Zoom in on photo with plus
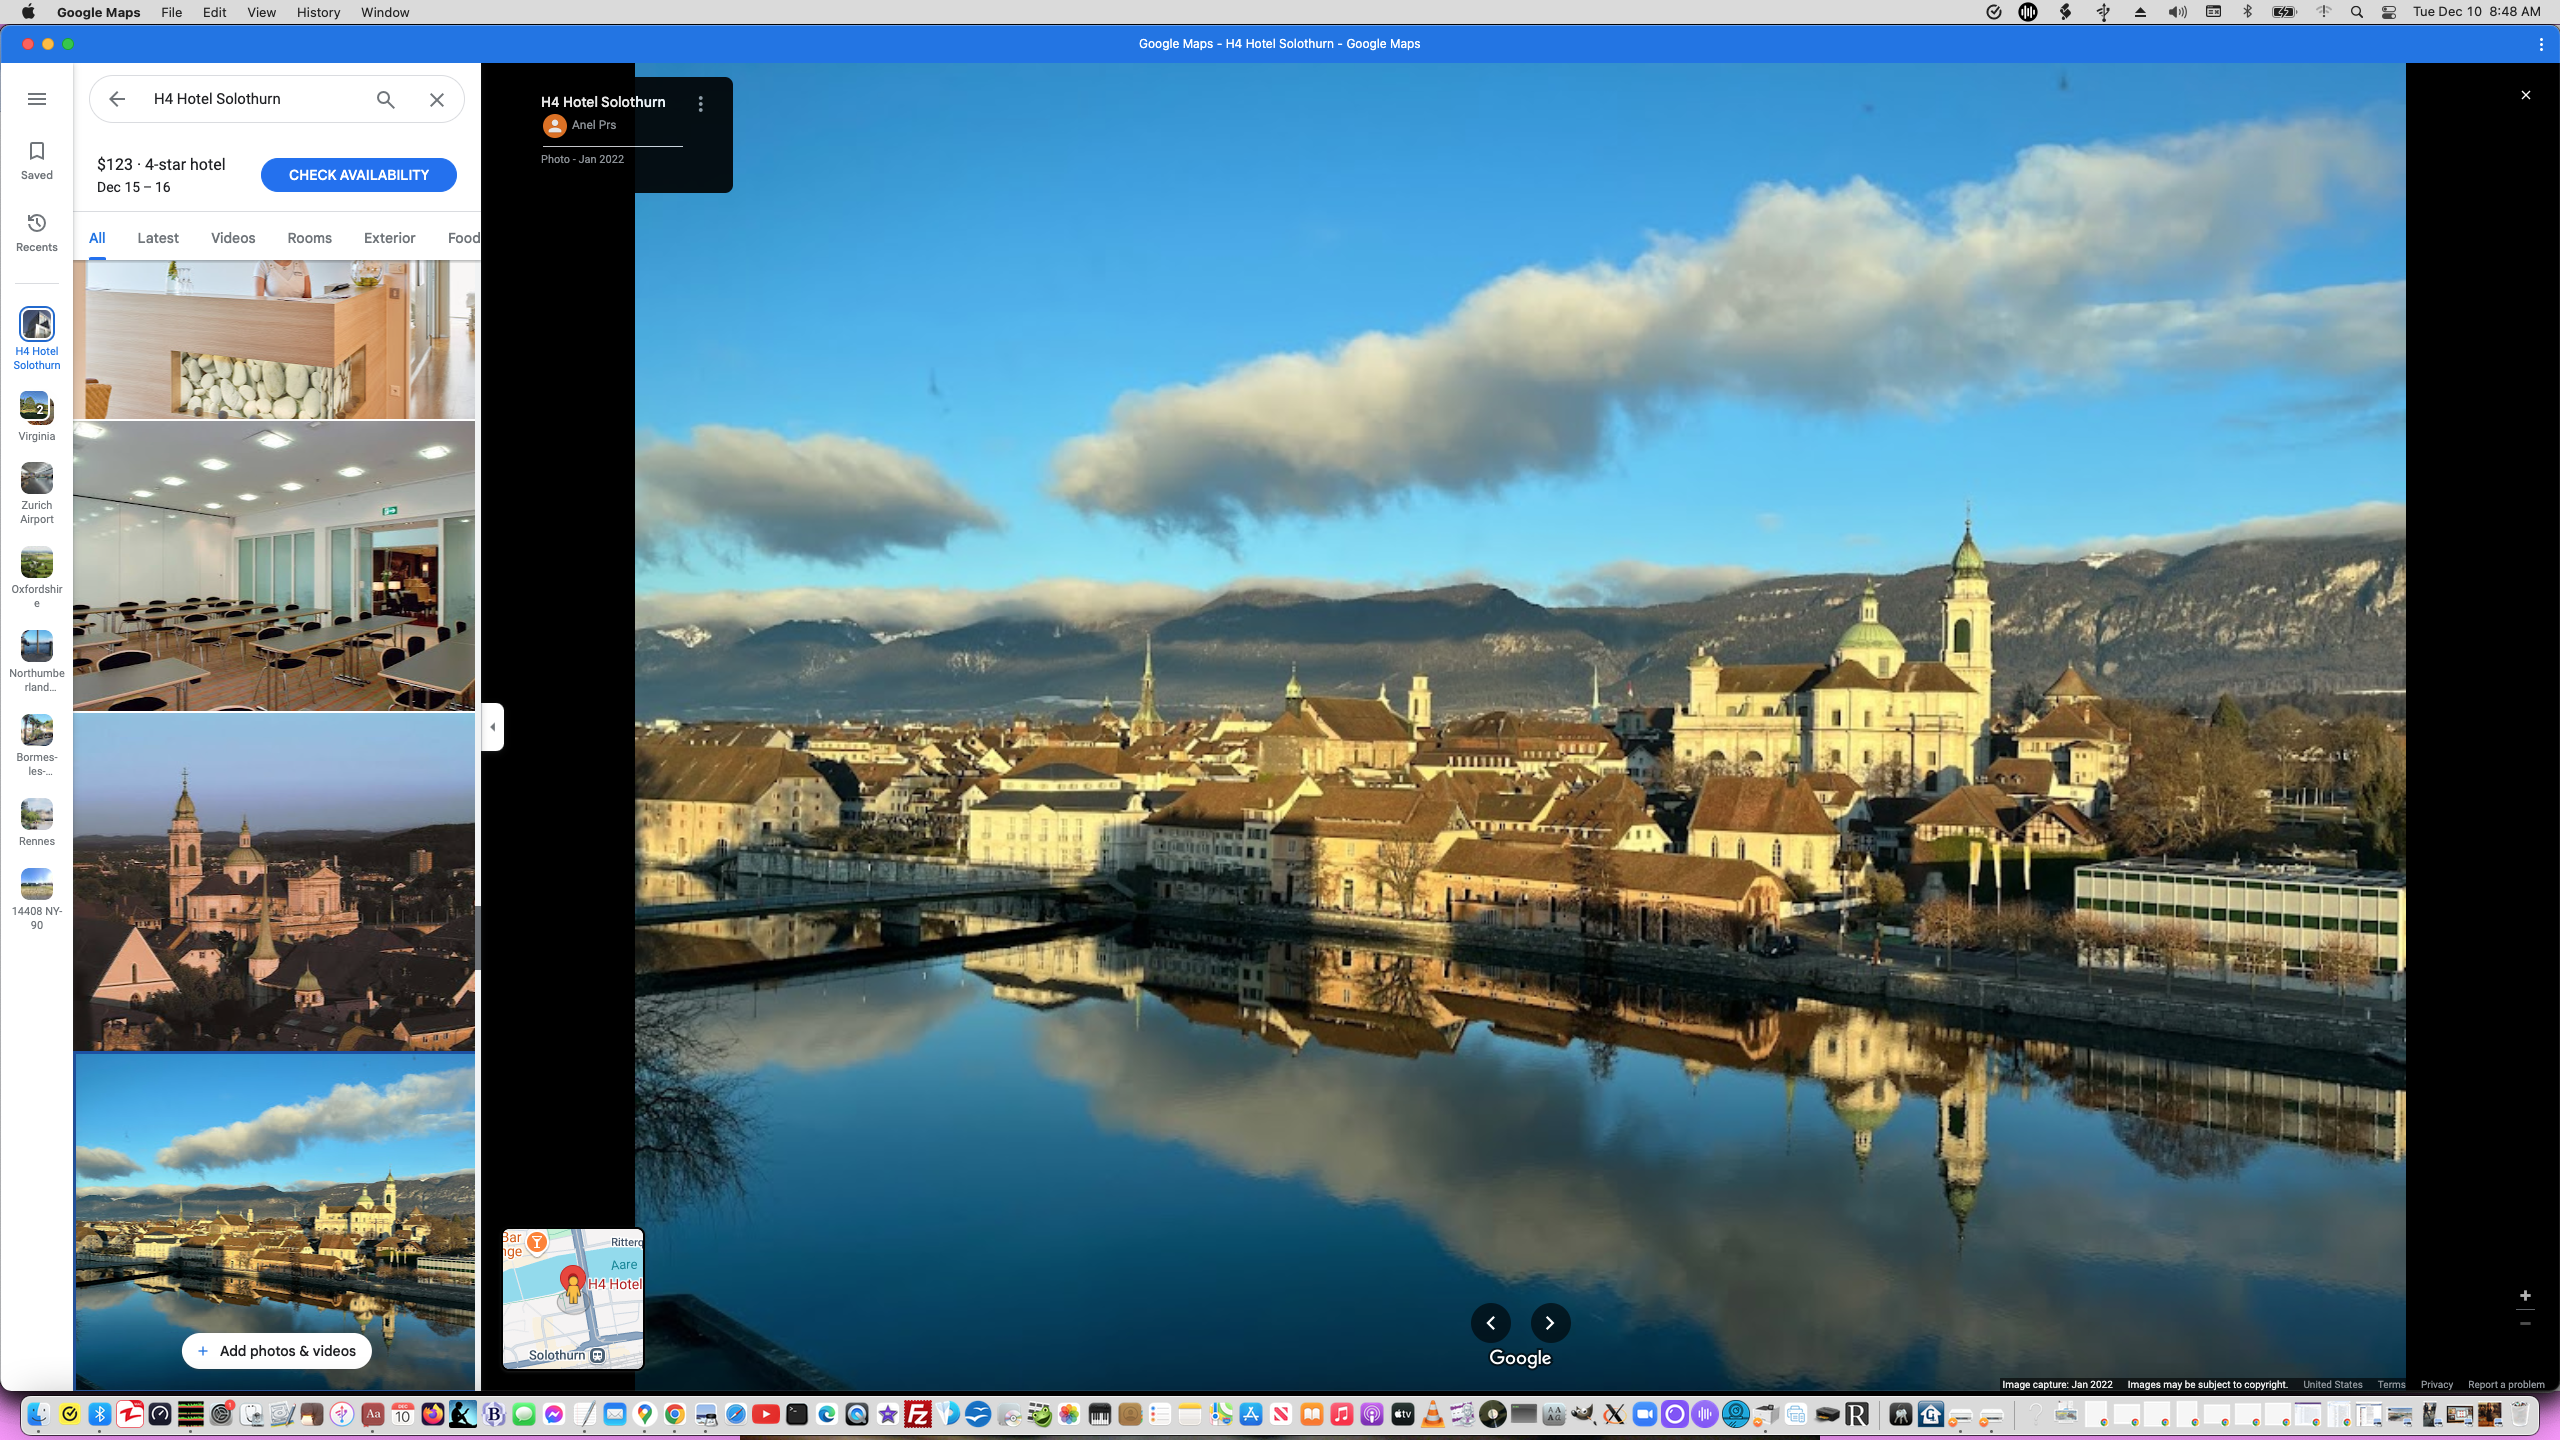Image resolution: width=2560 pixels, height=1440 pixels. (x=2525, y=1296)
